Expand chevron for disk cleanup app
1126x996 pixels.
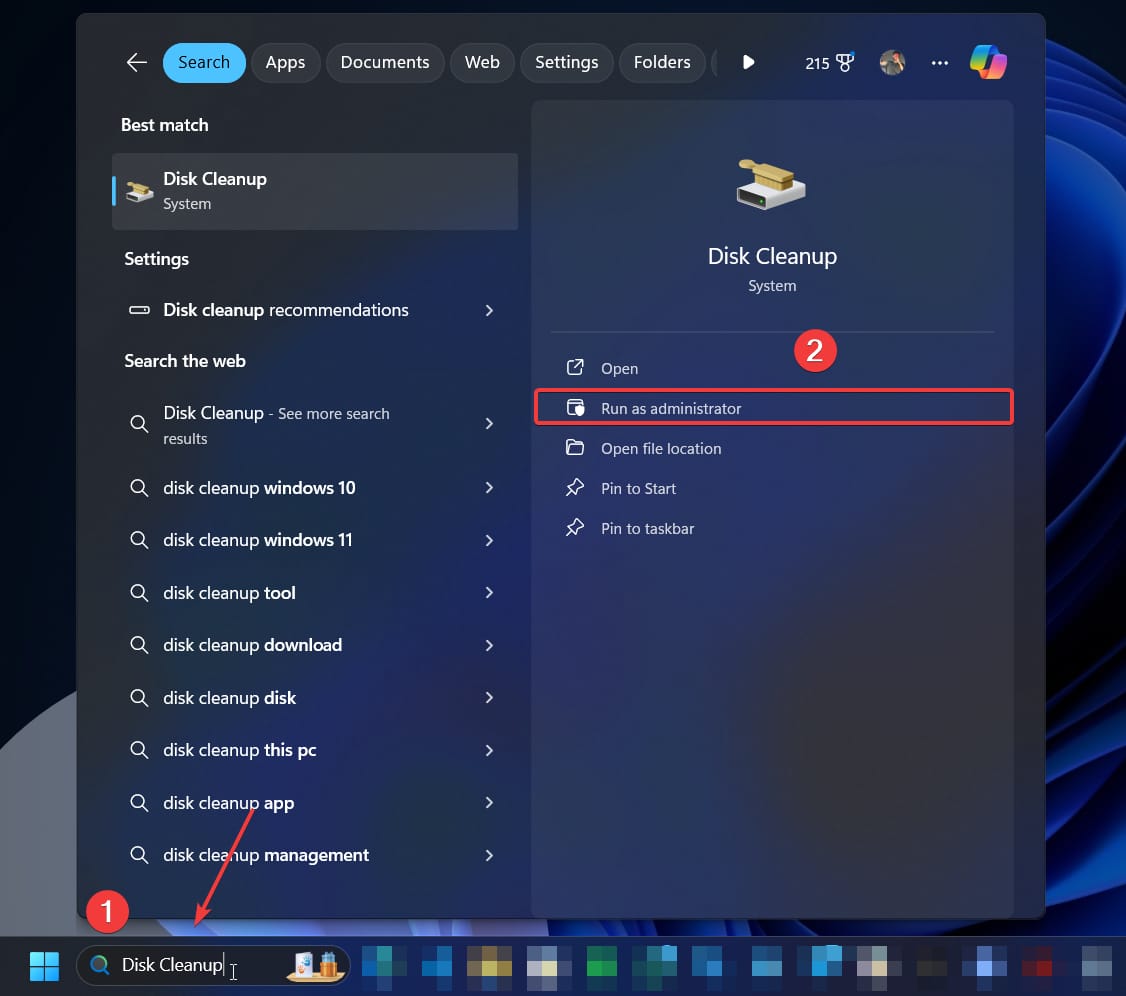(x=489, y=802)
